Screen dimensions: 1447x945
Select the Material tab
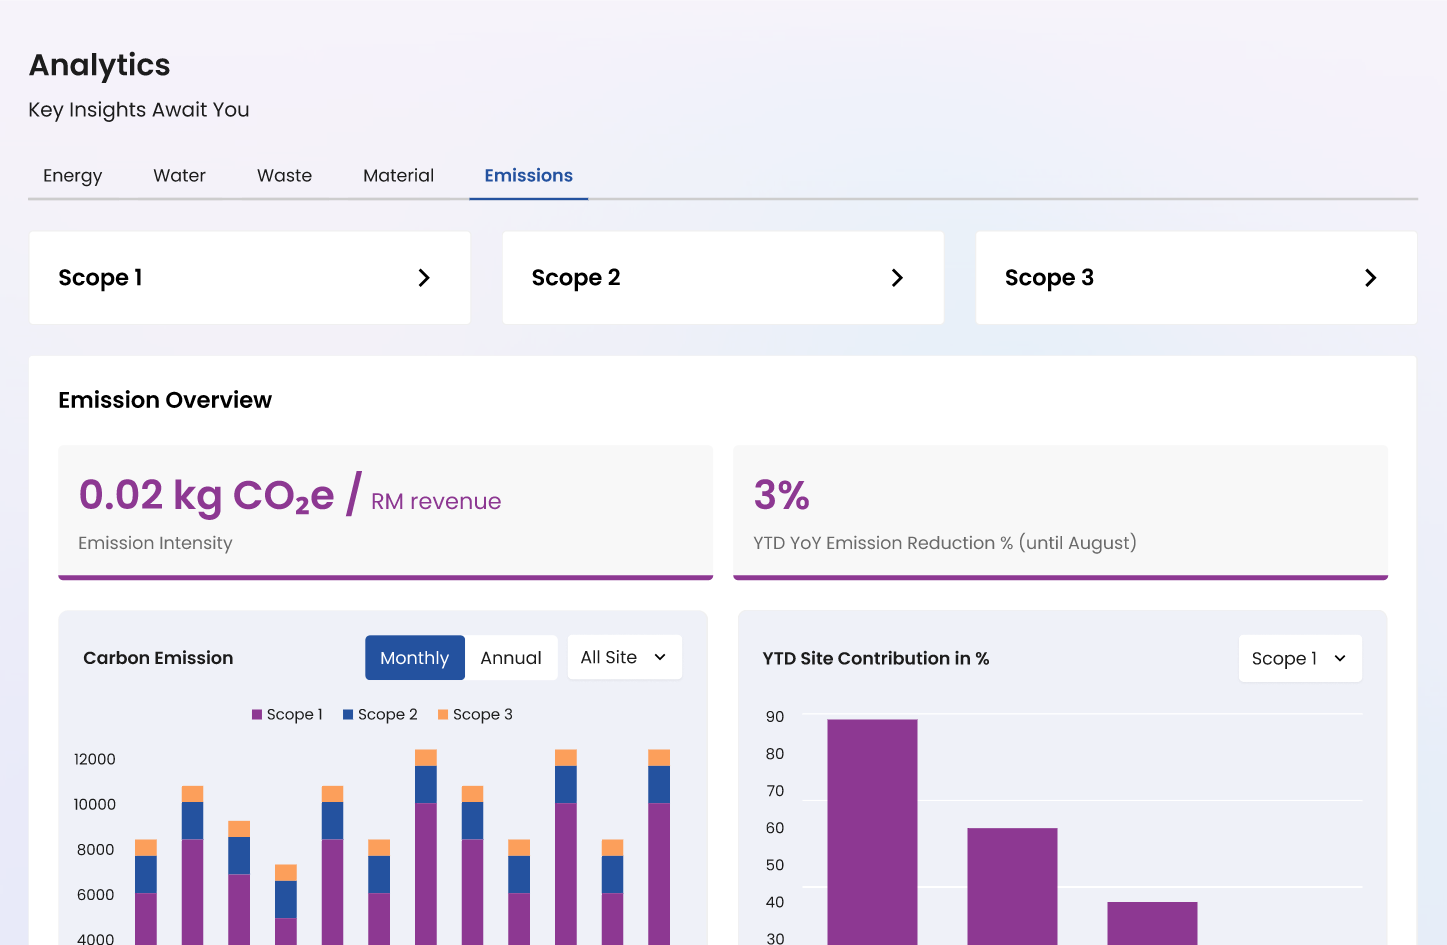pyautogui.click(x=398, y=176)
